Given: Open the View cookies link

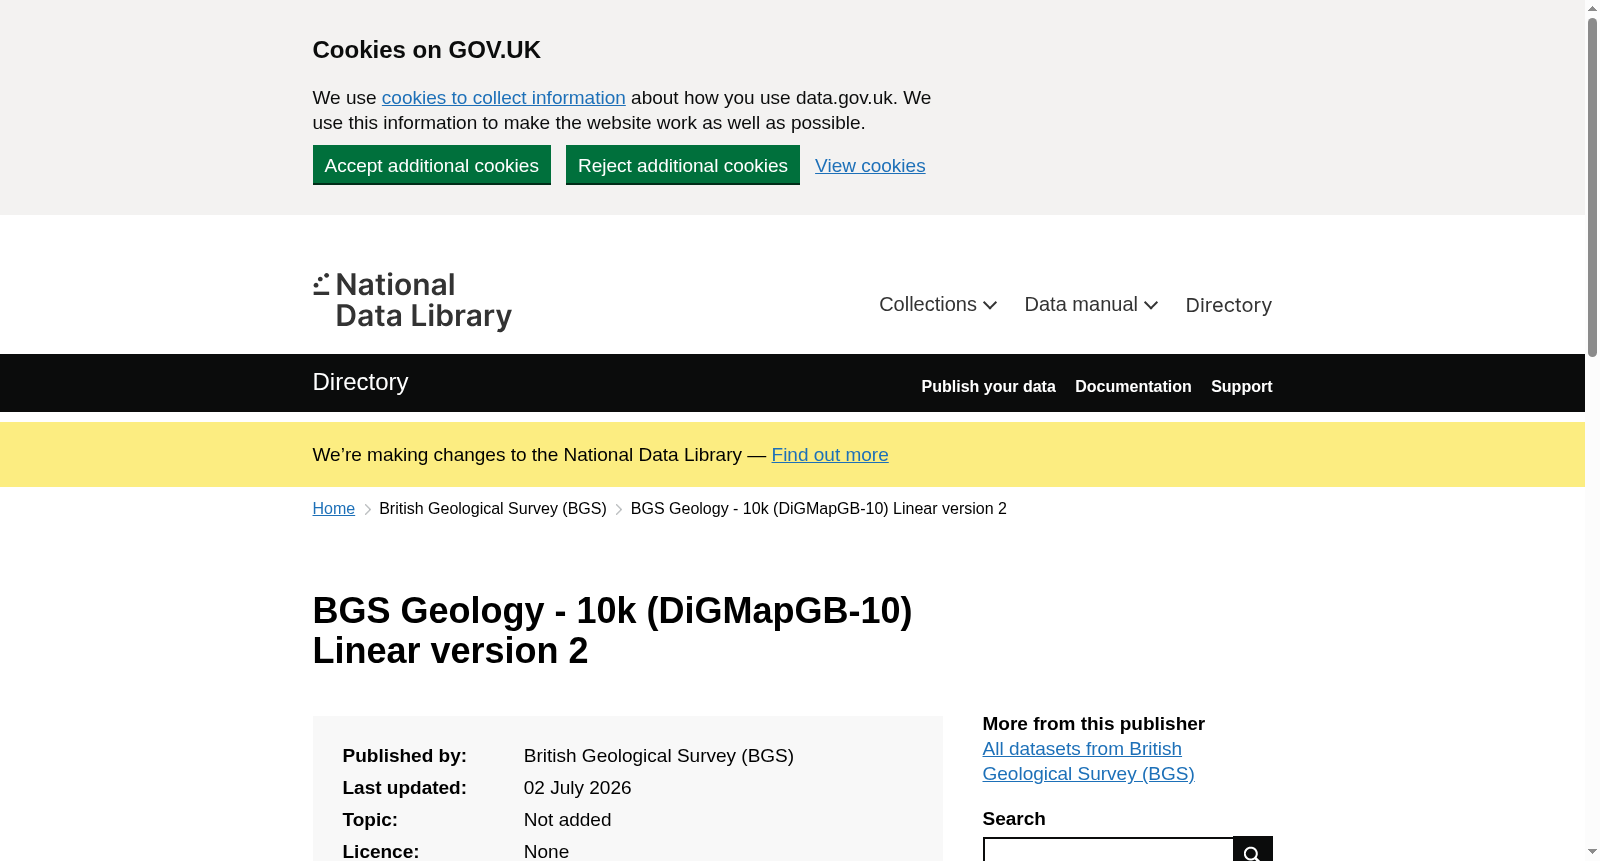Looking at the screenshot, I should [x=870, y=166].
